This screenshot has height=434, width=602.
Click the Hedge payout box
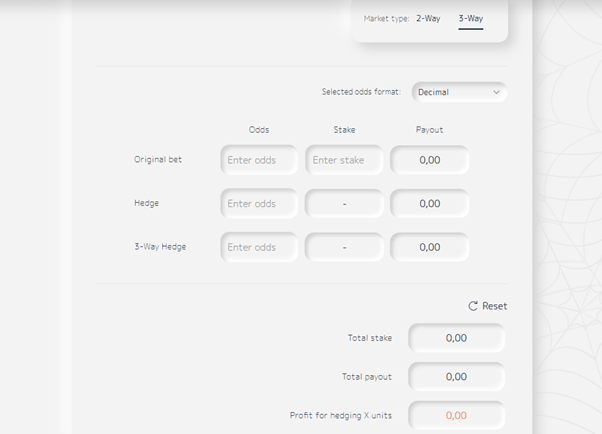(430, 204)
